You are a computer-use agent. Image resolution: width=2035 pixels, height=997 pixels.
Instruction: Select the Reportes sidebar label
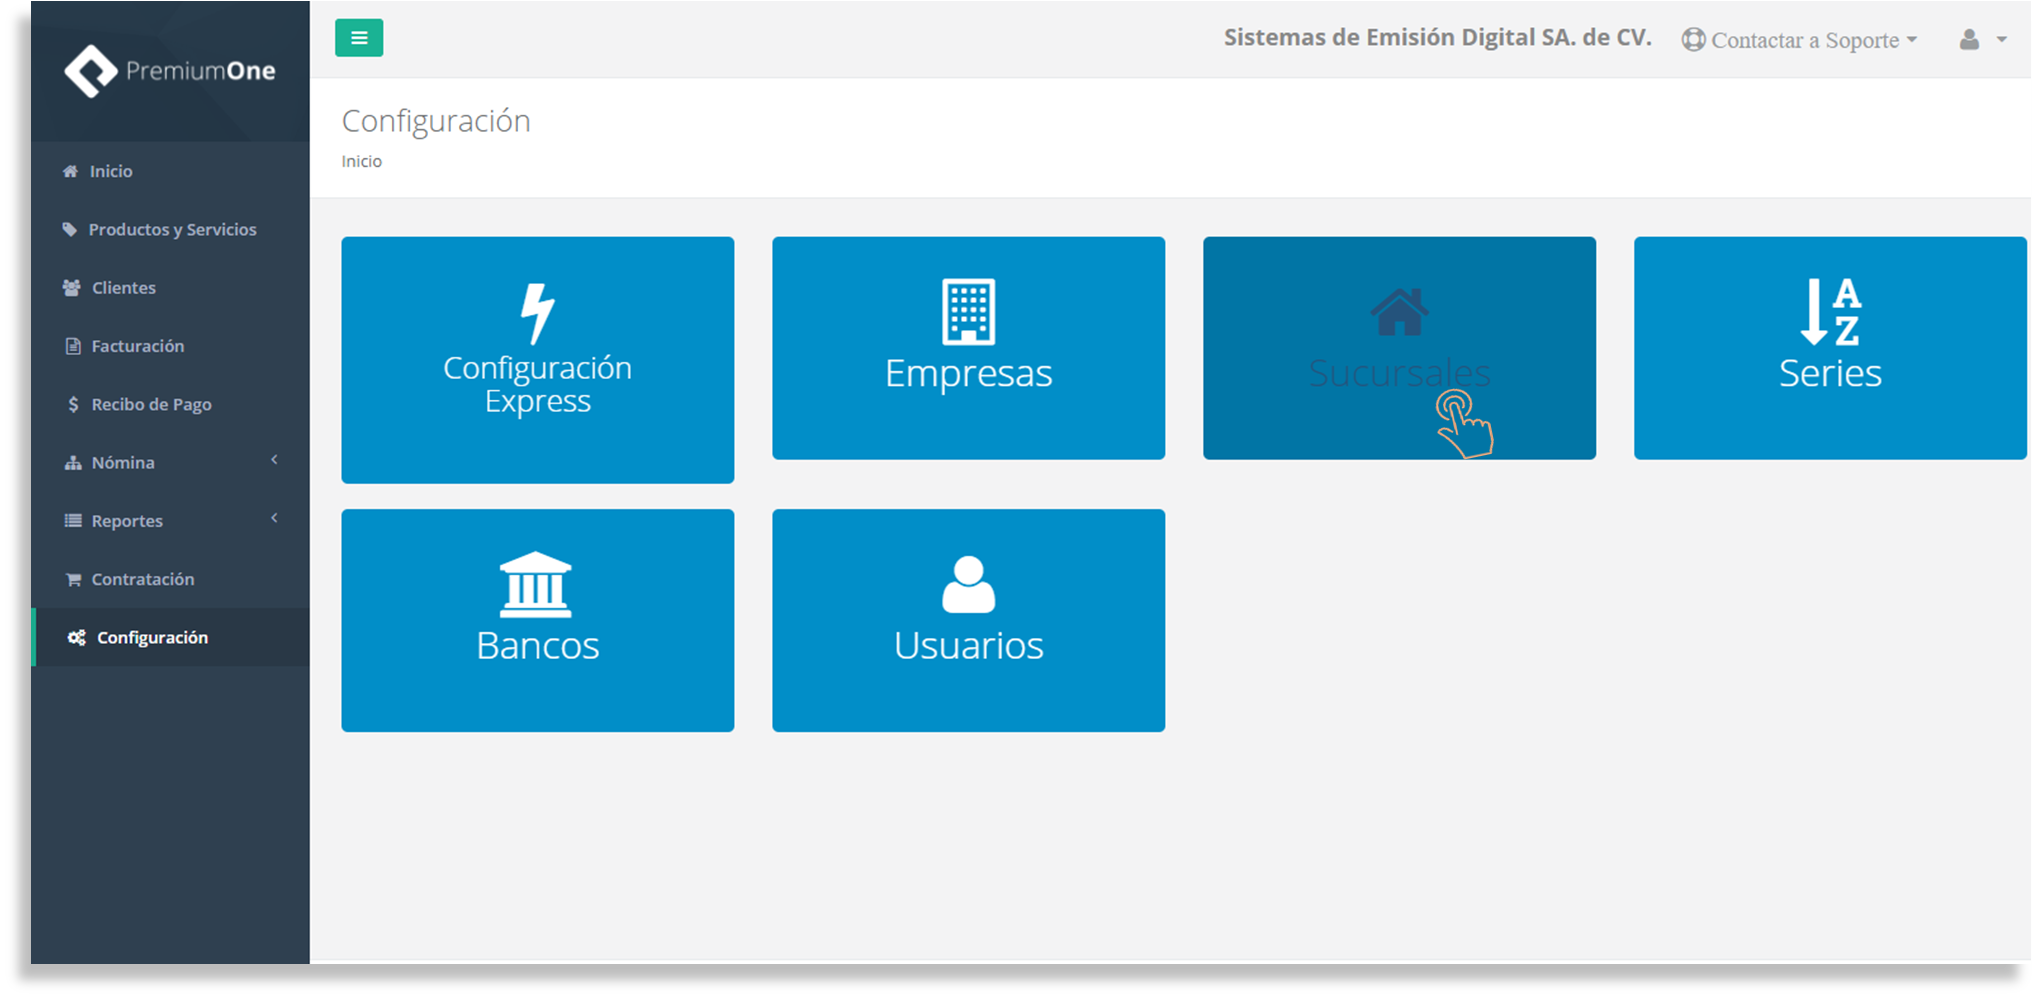pyautogui.click(x=127, y=521)
